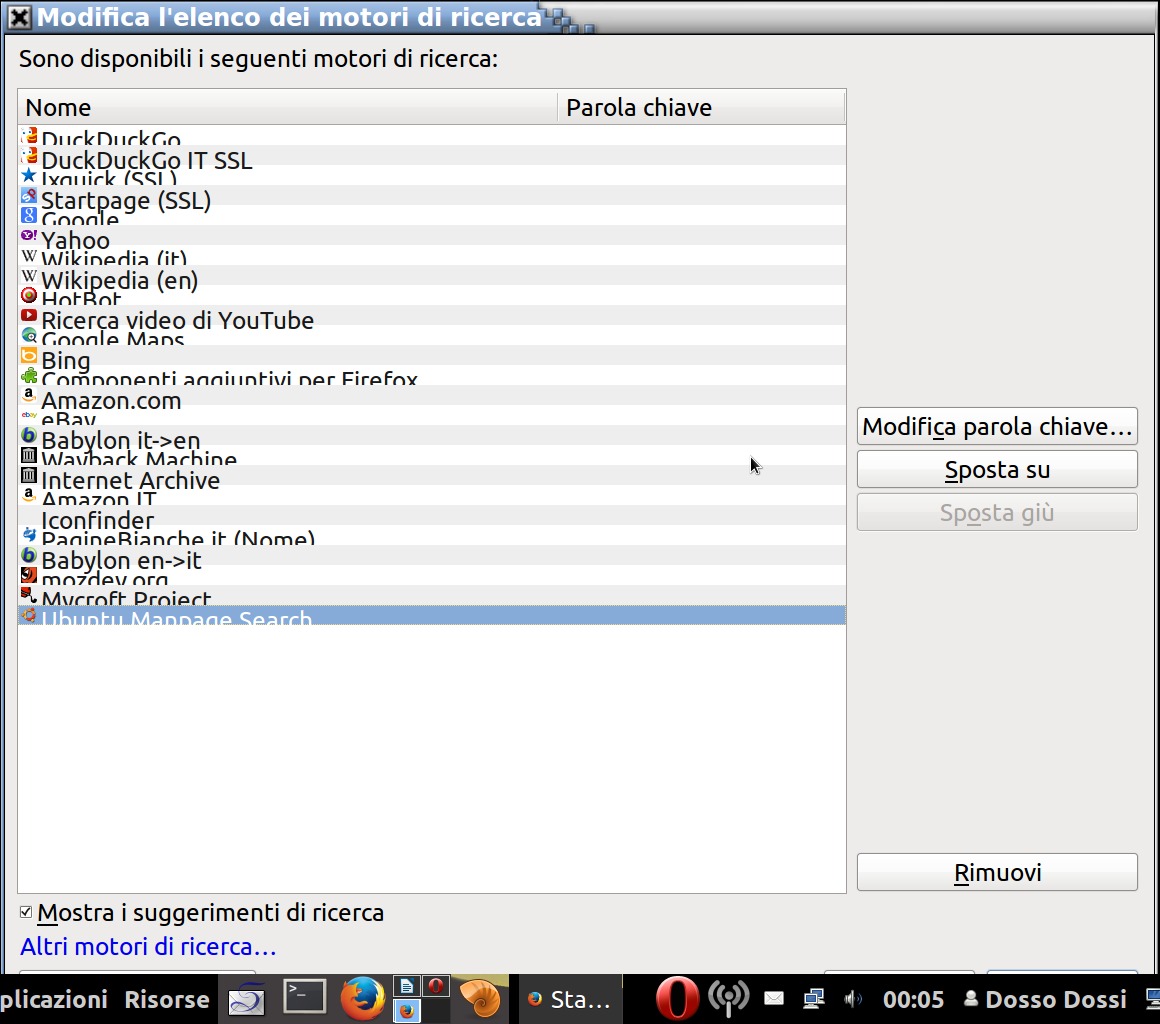Select the Amazon IT row
Viewport: 1160px width, 1024px height.
(x=432, y=495)
